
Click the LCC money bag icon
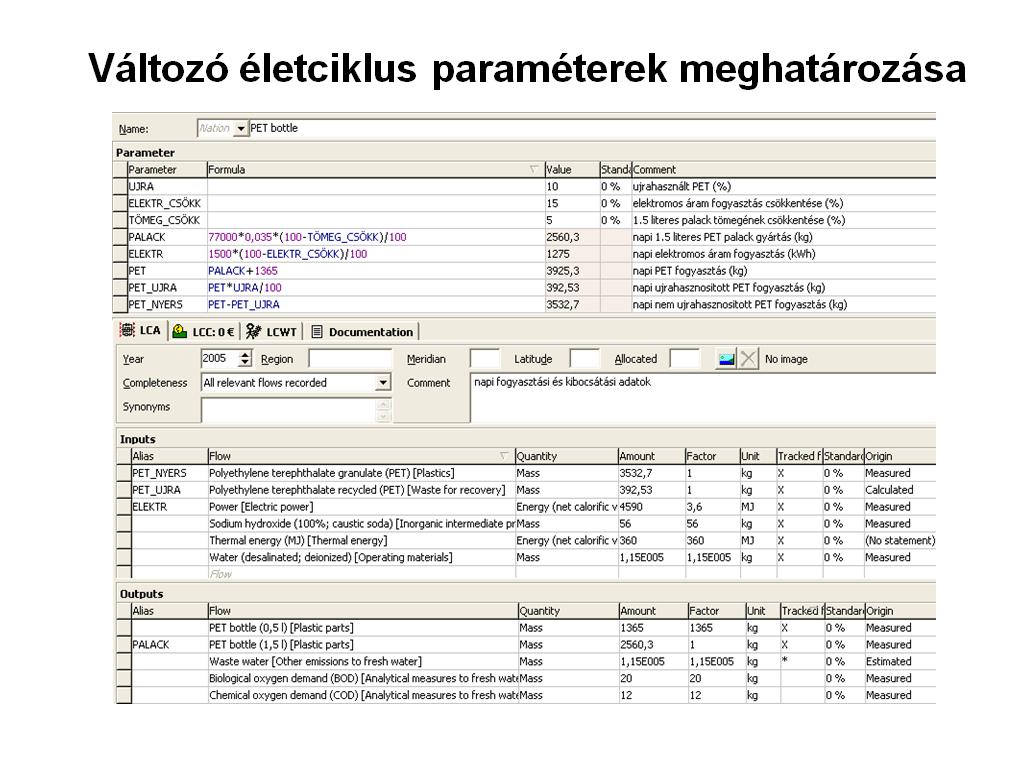tap(180, 332)
